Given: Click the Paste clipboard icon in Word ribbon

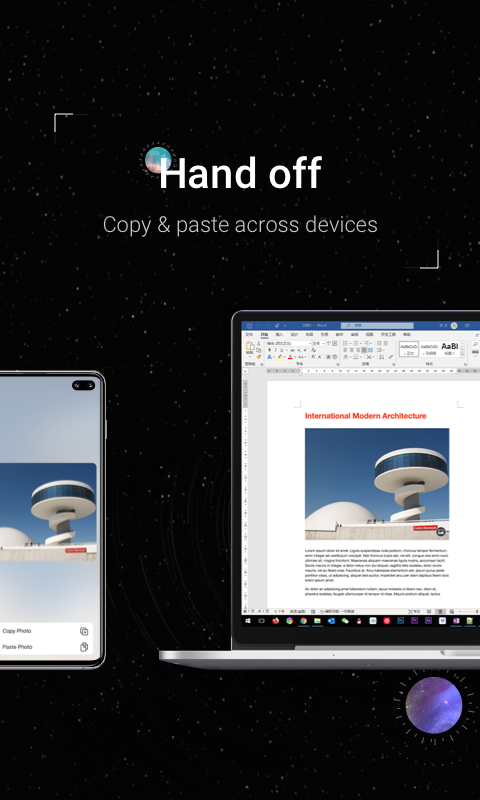Looking at the screenshot, I should 250,345.
